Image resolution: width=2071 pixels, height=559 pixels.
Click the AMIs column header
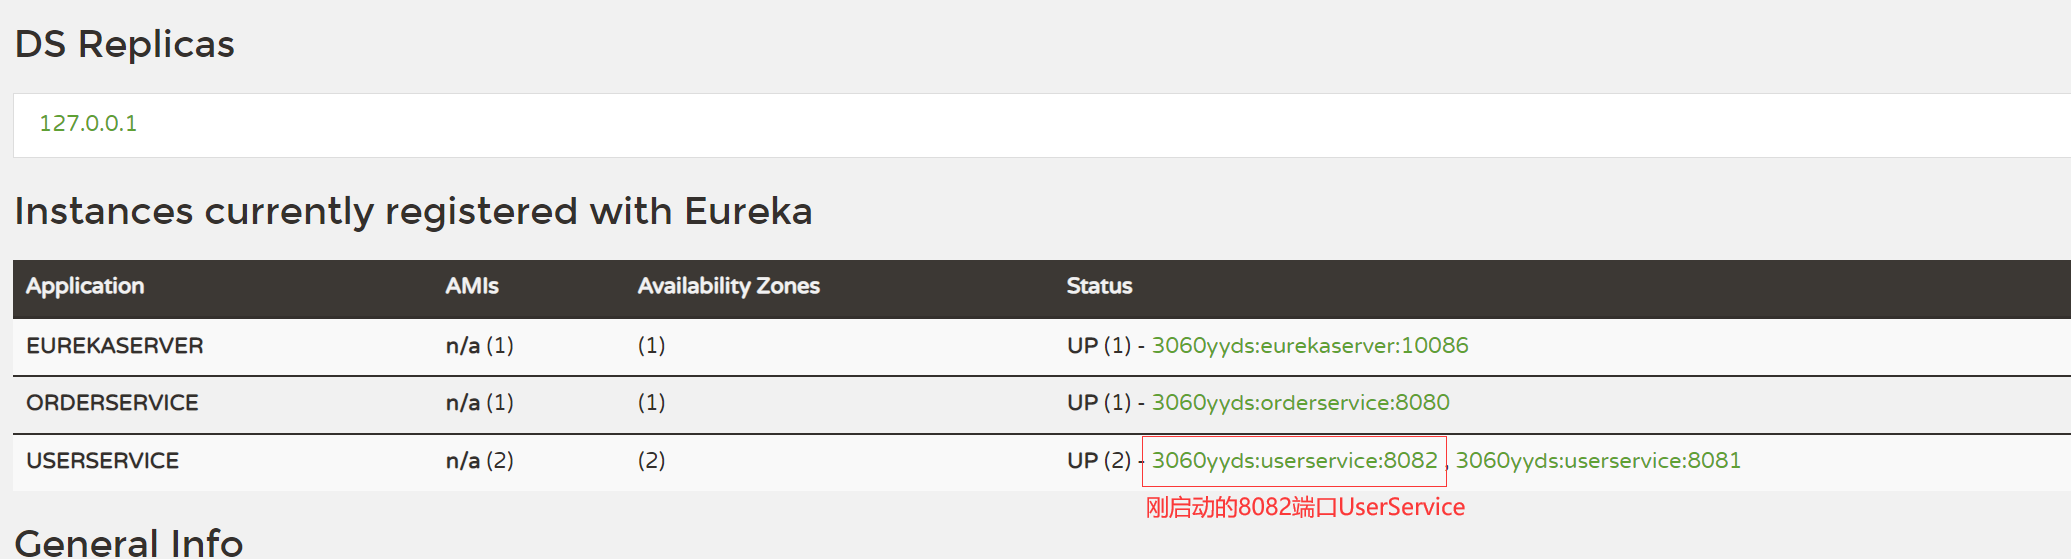click(x=472, y=286)
